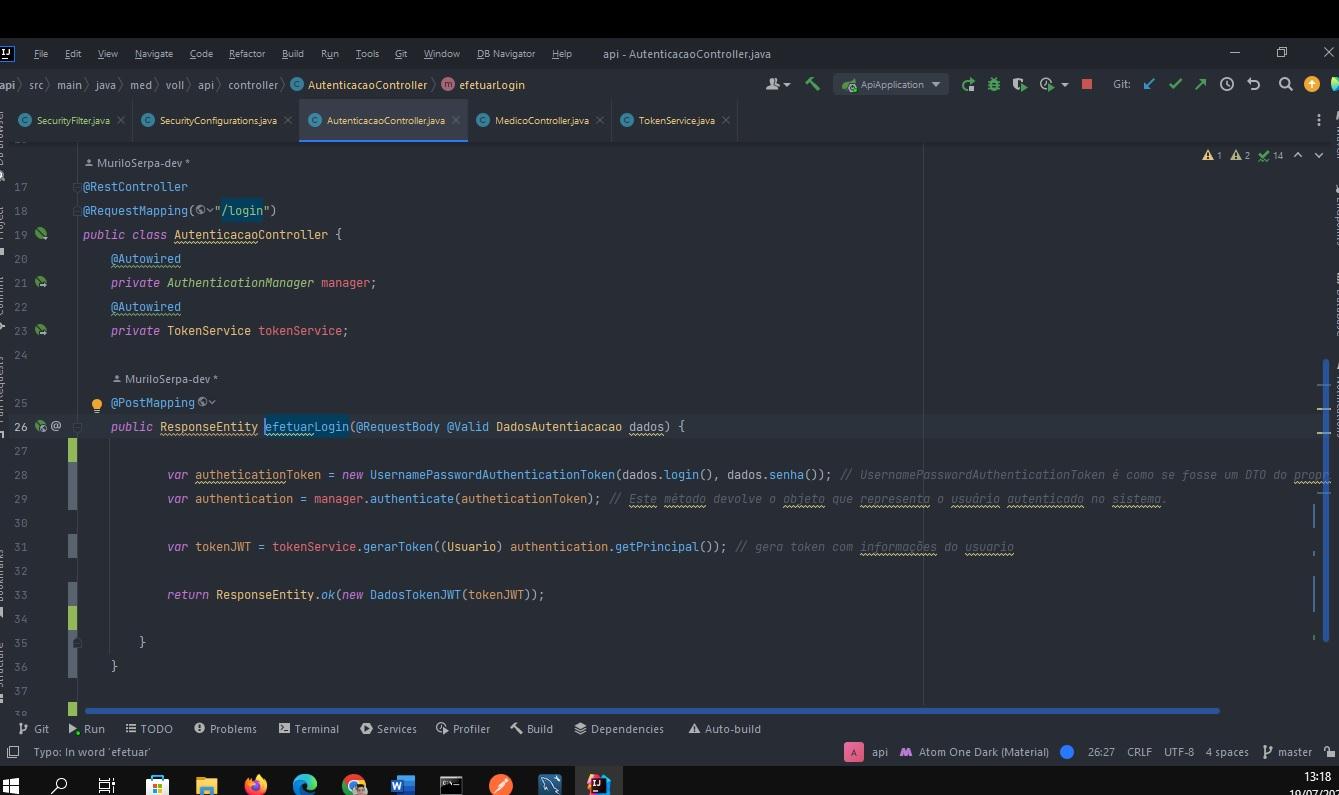This screenshot has height=795, width=1339.
Task: Close the AutenticacaoController.java tab
Action: coord(456,120)
